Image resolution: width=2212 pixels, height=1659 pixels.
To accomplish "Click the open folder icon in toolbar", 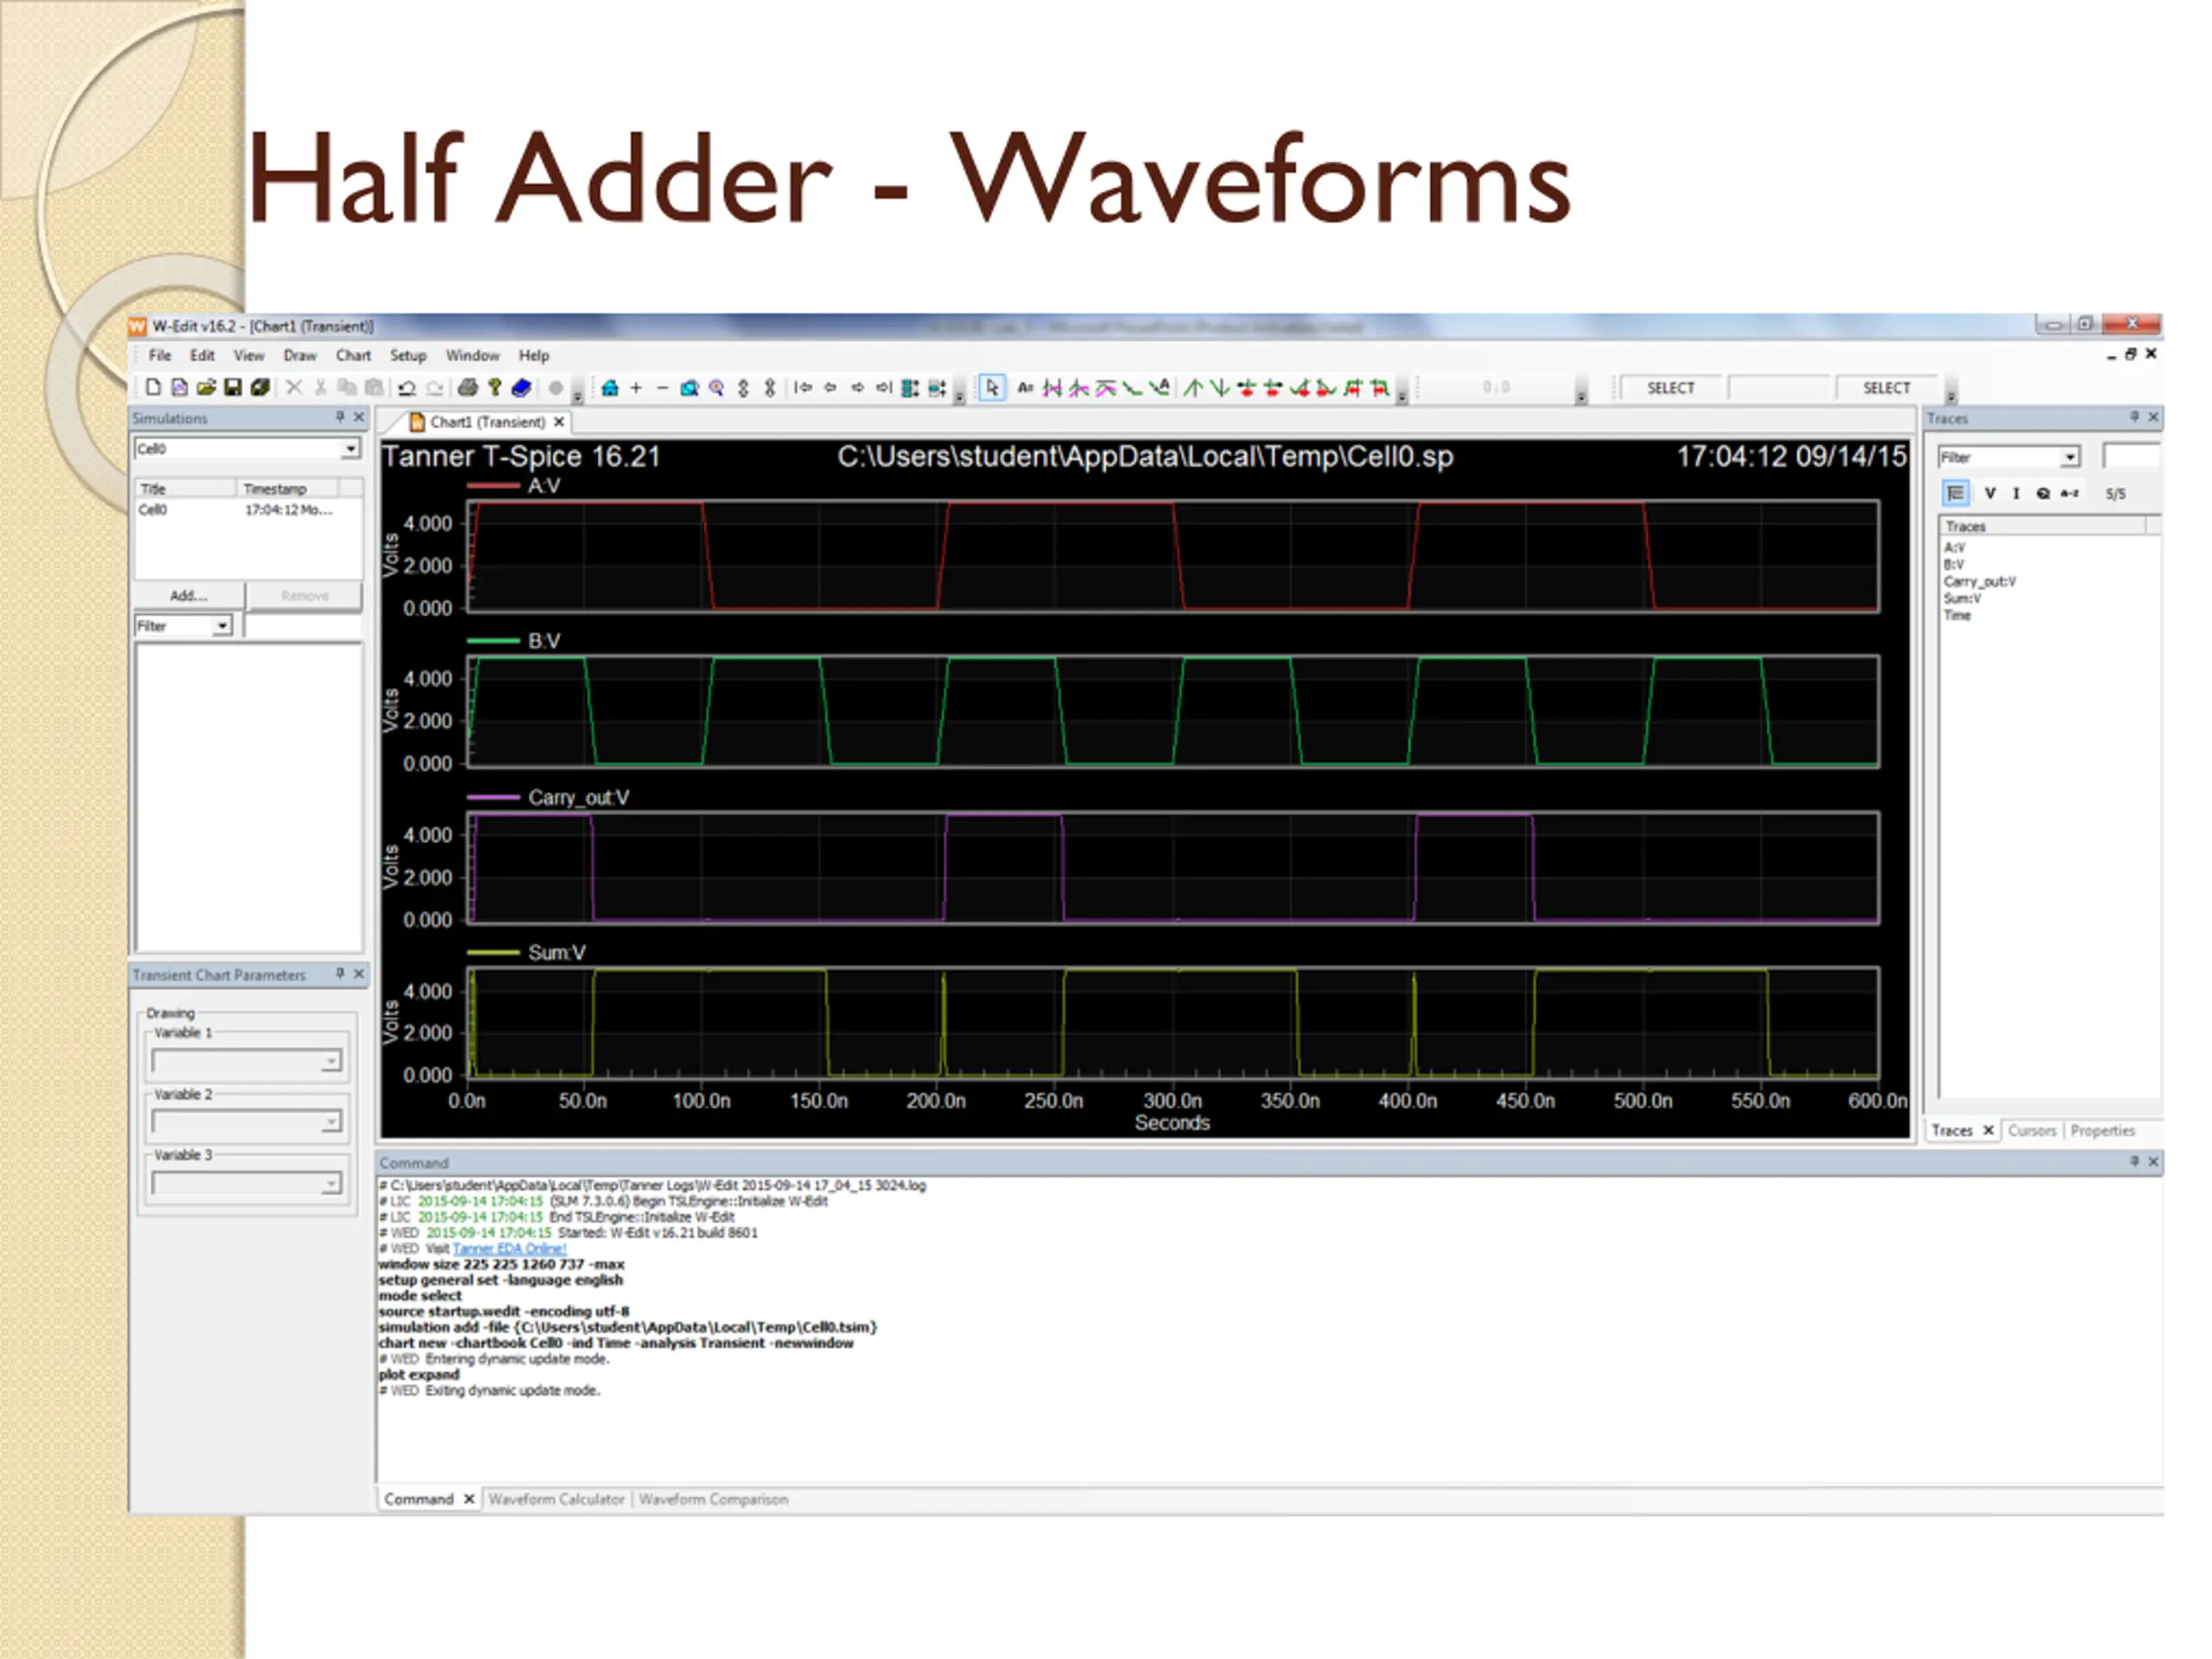I will pos(206,387).
